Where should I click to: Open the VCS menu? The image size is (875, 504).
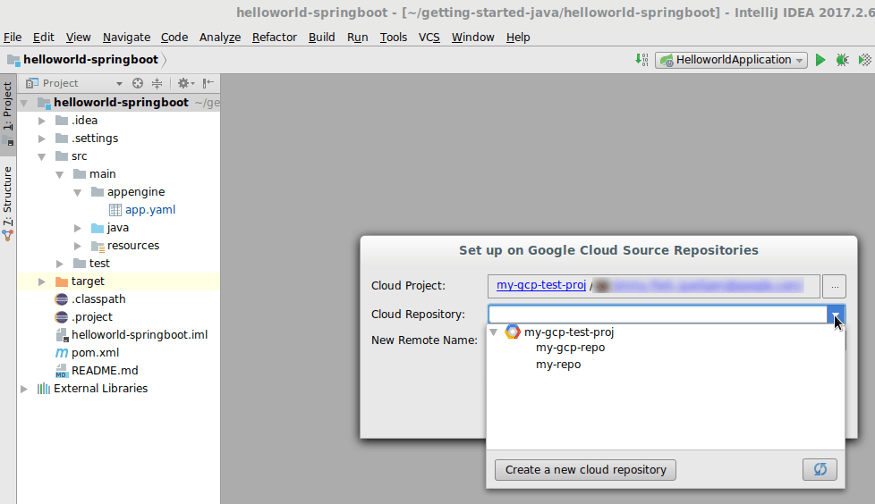click(x=429, y=37)
